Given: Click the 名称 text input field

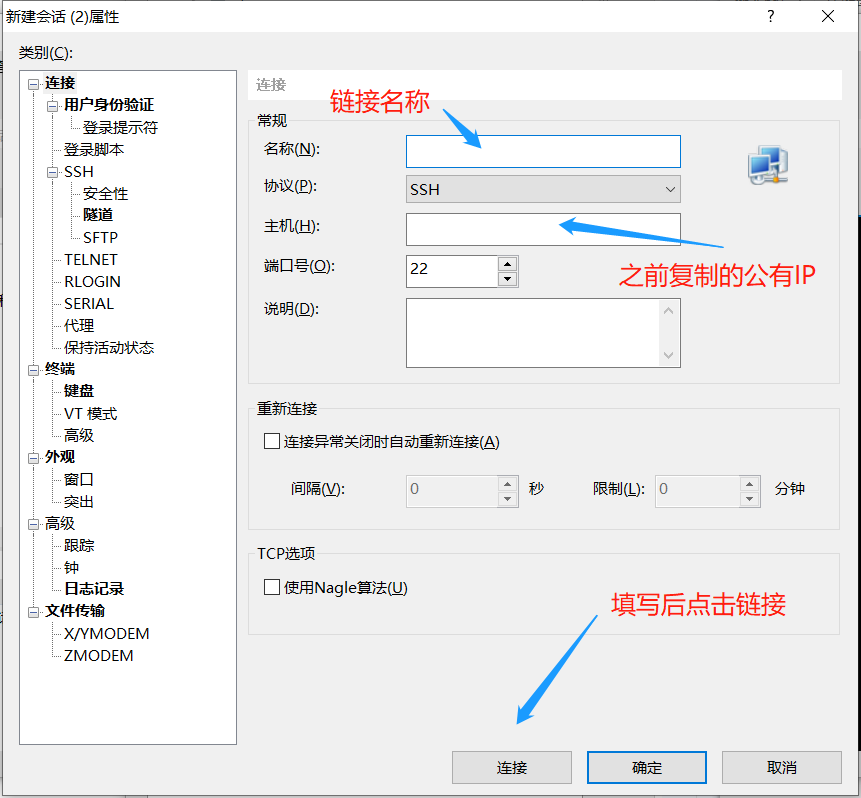Looking at the screenshot, I should pyautogui.click(x=543, y=151).
